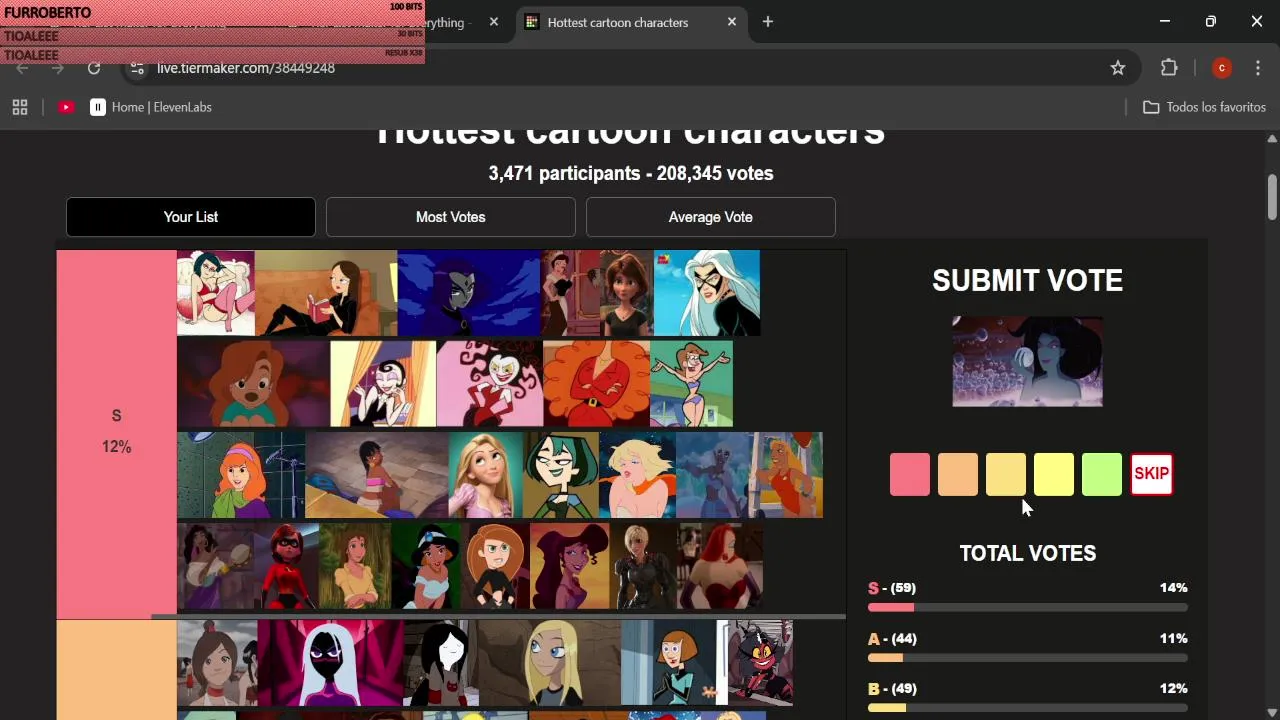View site information icon in address bar
The image size is (1280, 720).
click(138, 68)
